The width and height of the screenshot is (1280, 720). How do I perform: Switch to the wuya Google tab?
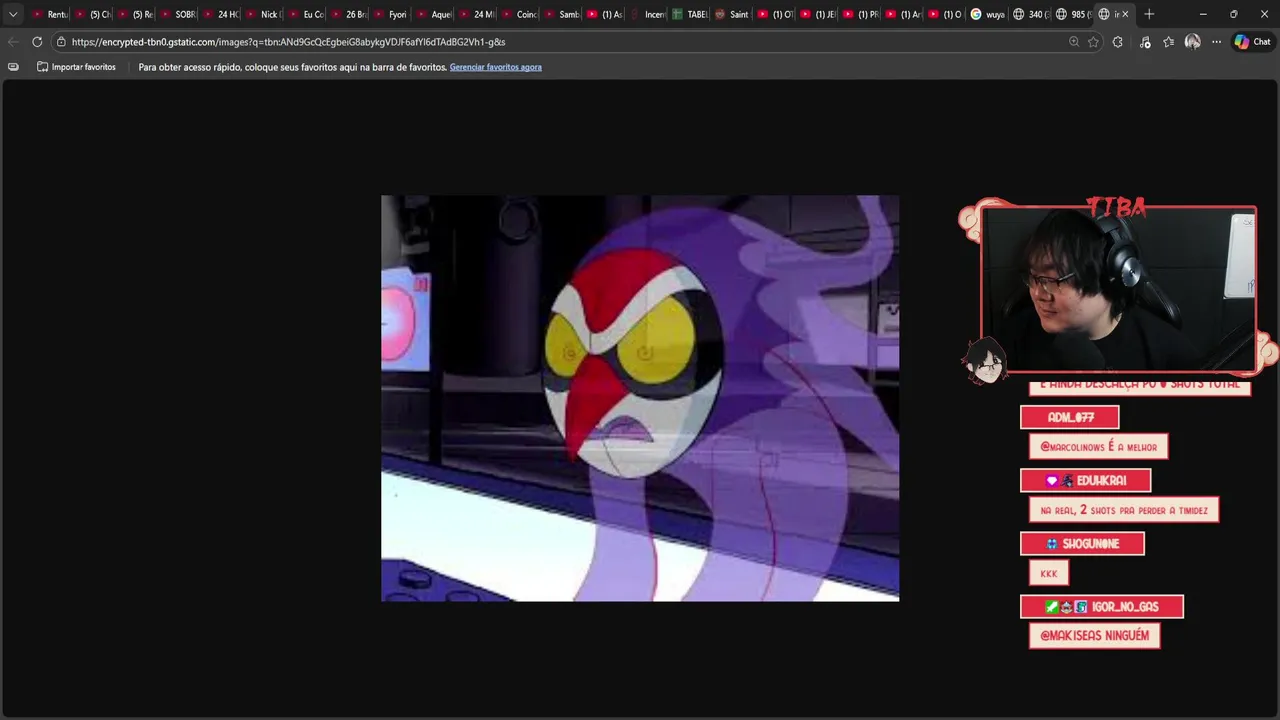coord(989,14)
